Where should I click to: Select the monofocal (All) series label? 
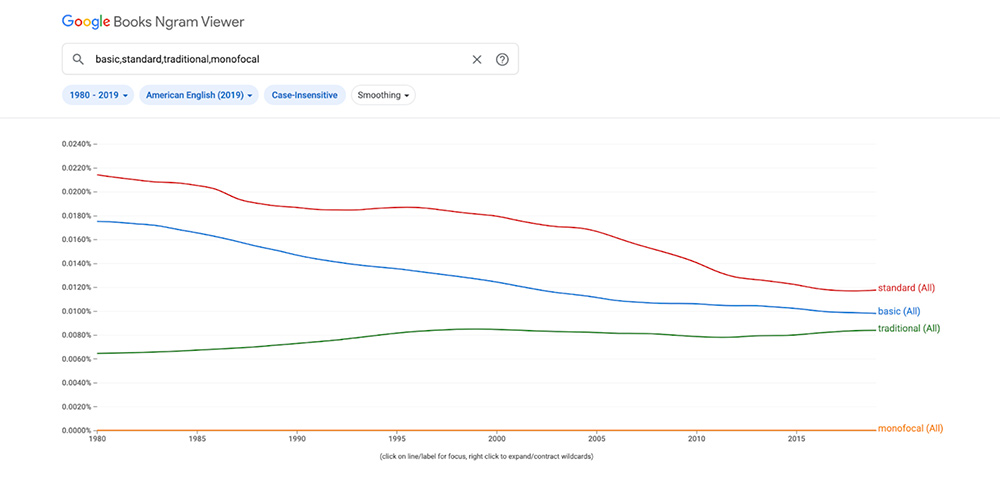click(910, 428)
